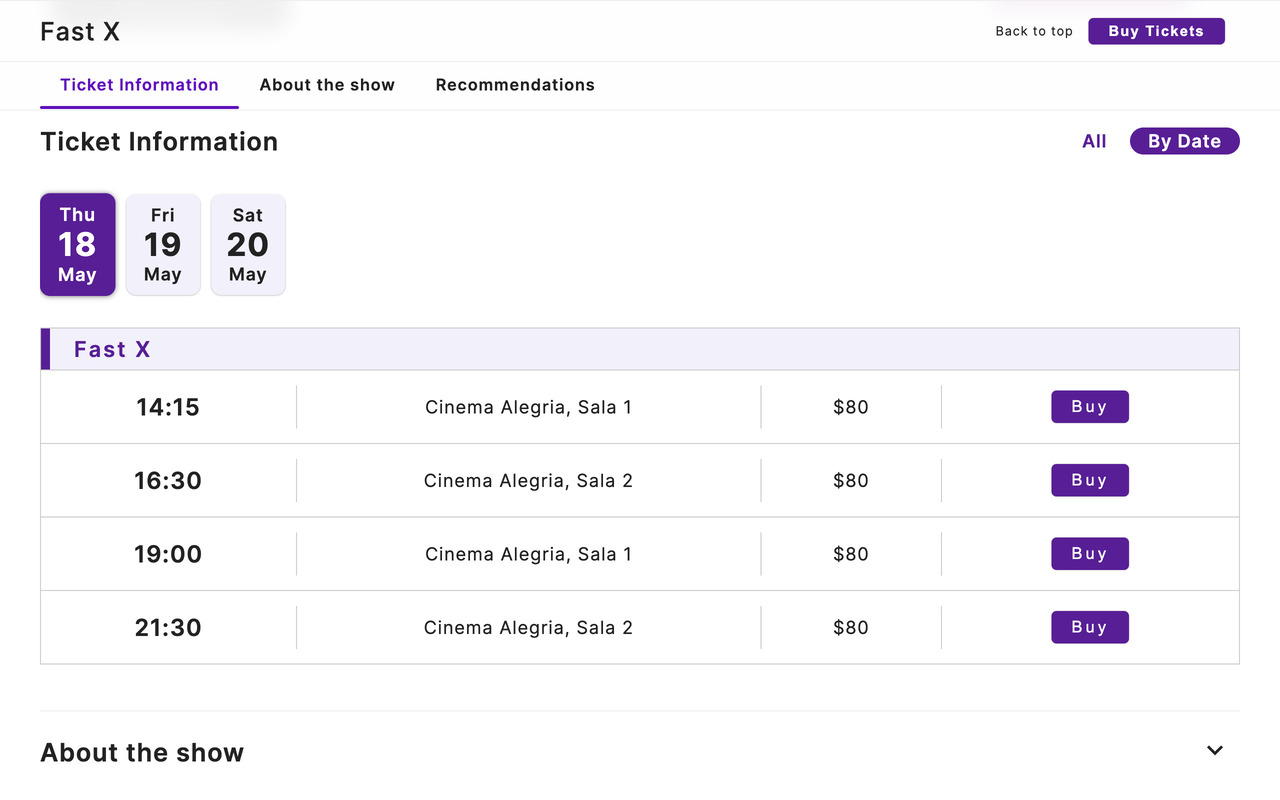Click the purple Fast X table header
1280x800 pixels.
pyautogui.click(x=640, y=349)
